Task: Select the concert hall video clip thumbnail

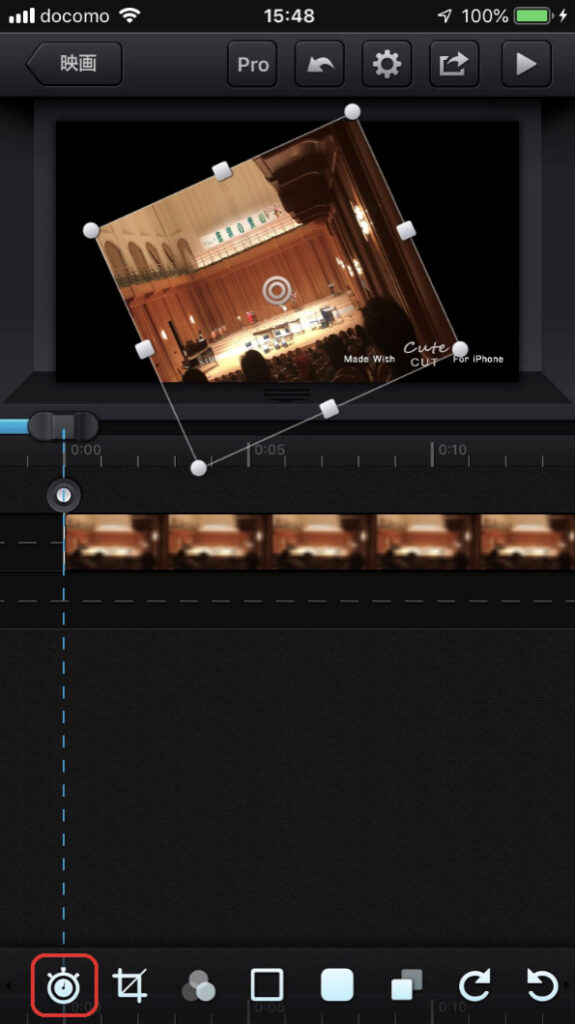Action: click(320, 542)
